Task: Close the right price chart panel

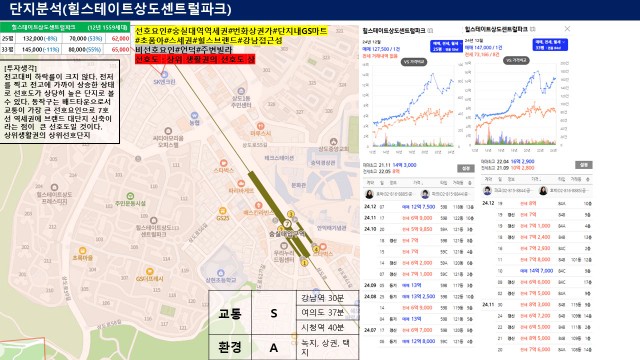Action: [x=567, y=29]
